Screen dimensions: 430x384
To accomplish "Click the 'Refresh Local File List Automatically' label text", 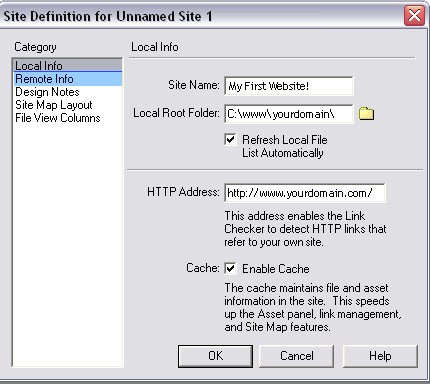I will point(285,146).
